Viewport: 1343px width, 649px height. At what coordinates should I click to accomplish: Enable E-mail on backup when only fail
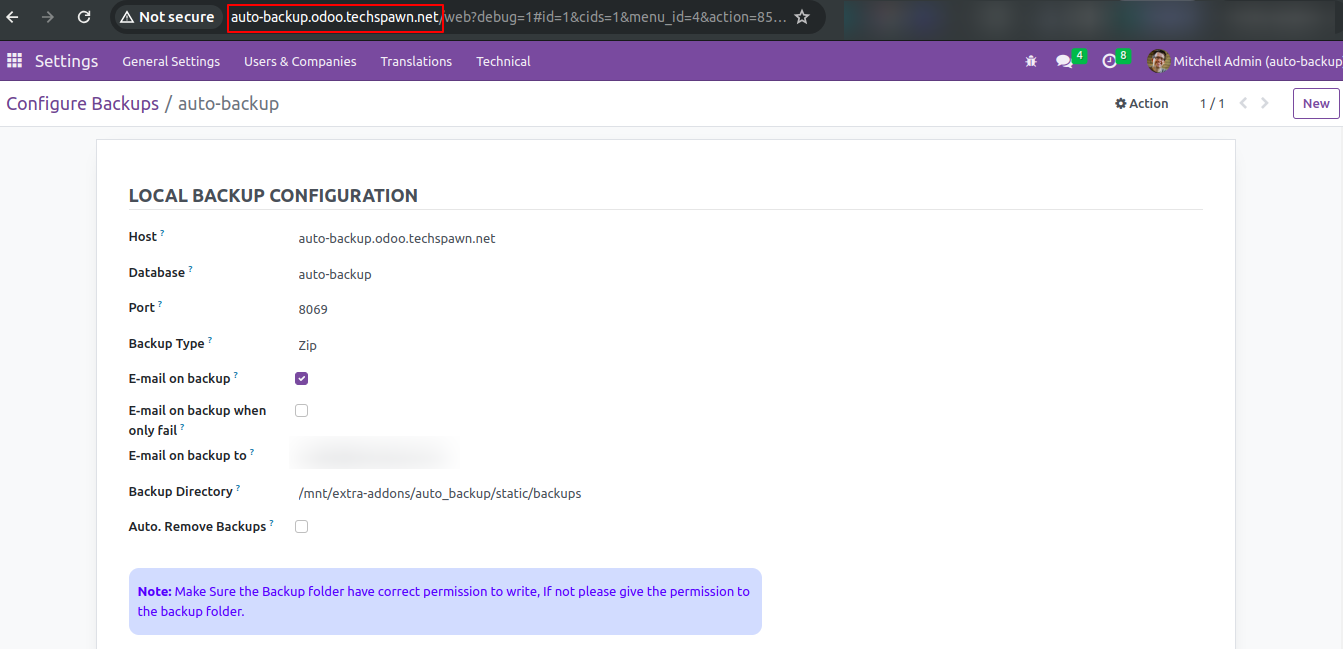click(x=301, y=410)
